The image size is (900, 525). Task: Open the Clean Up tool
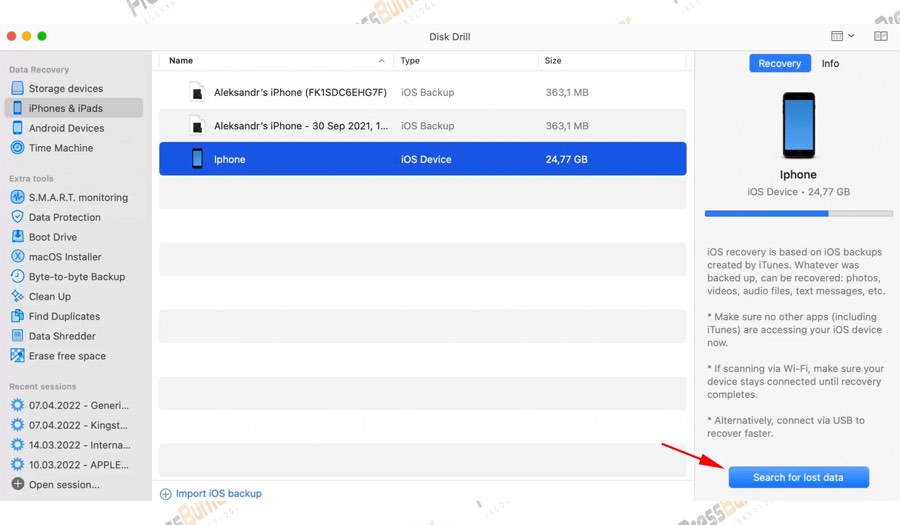pyautogui.click(x=49, y=297)
